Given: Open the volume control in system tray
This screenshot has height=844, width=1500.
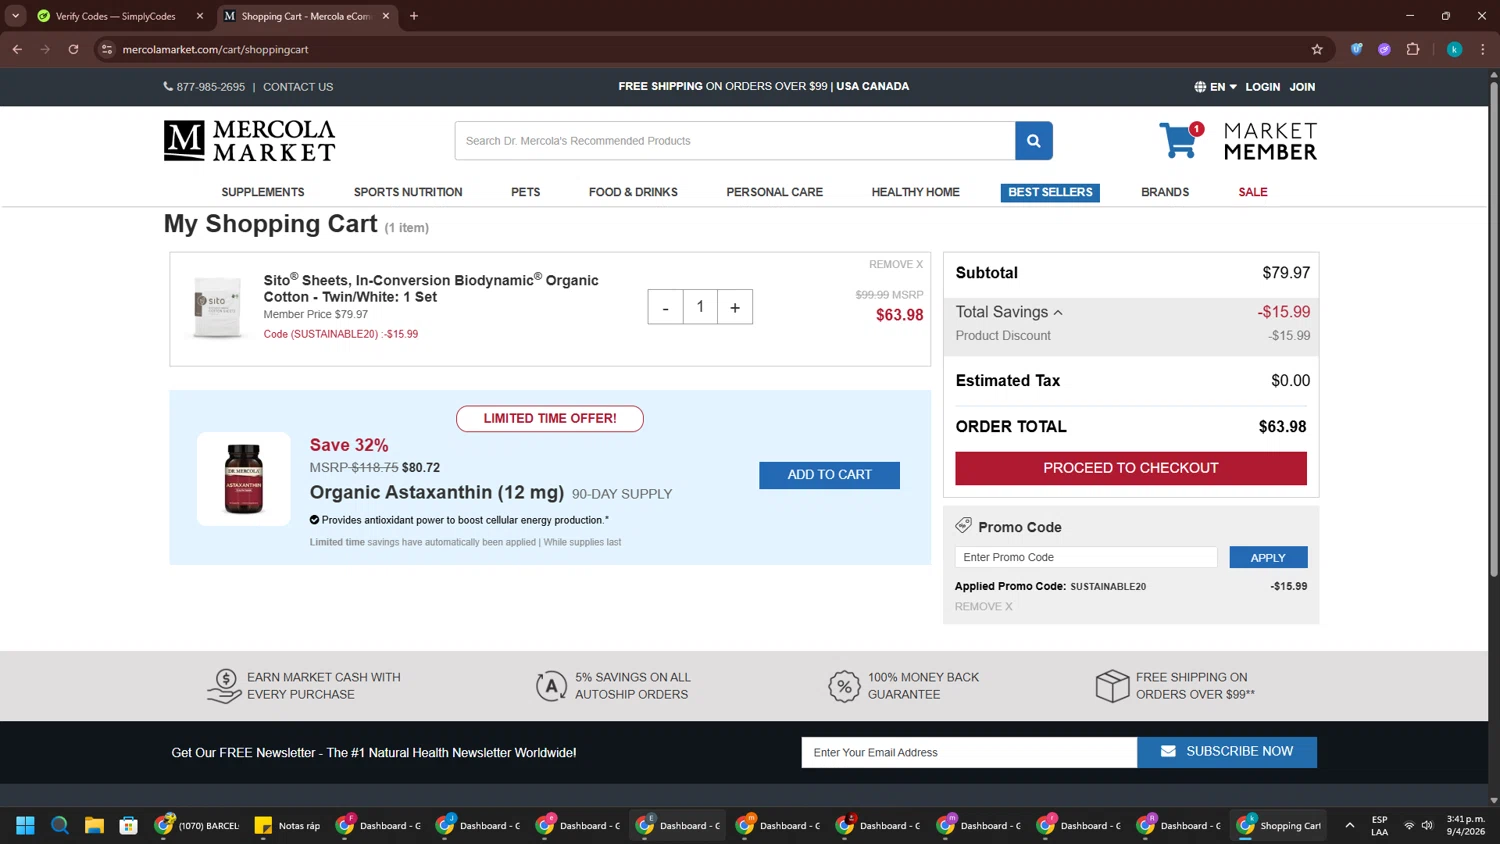Looking at the screenshot, I should pyautogui.click(x=1427, y=825).
